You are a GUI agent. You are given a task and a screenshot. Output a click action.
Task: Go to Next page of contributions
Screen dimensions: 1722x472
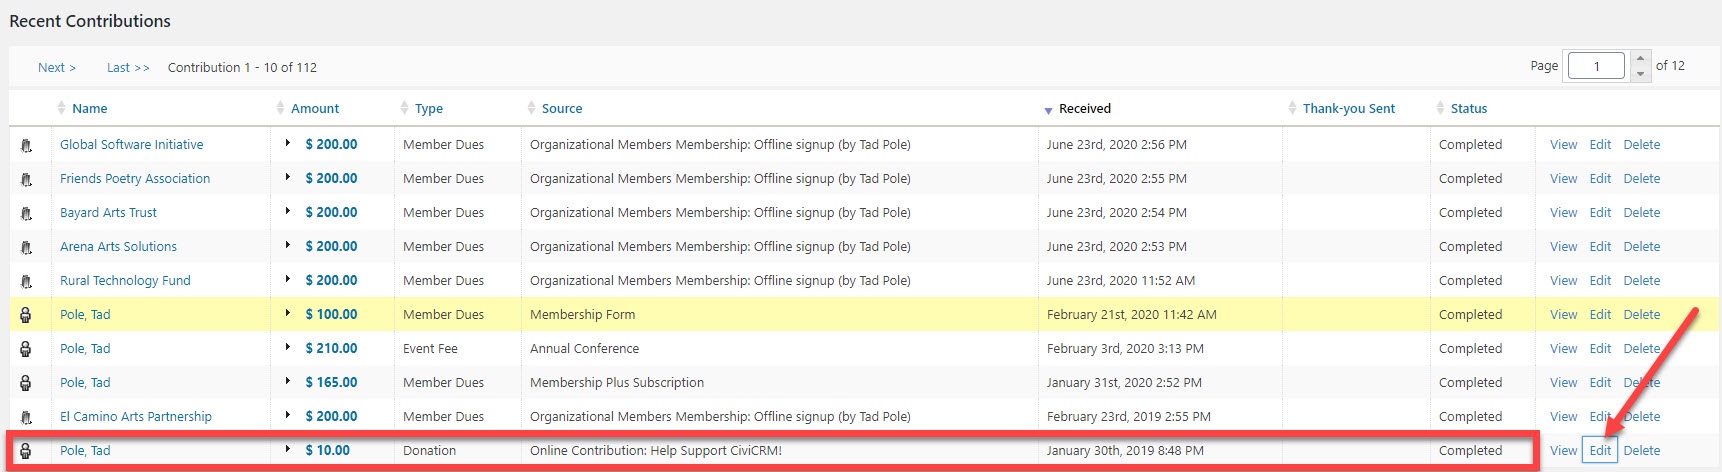click(x=57, y=67)
